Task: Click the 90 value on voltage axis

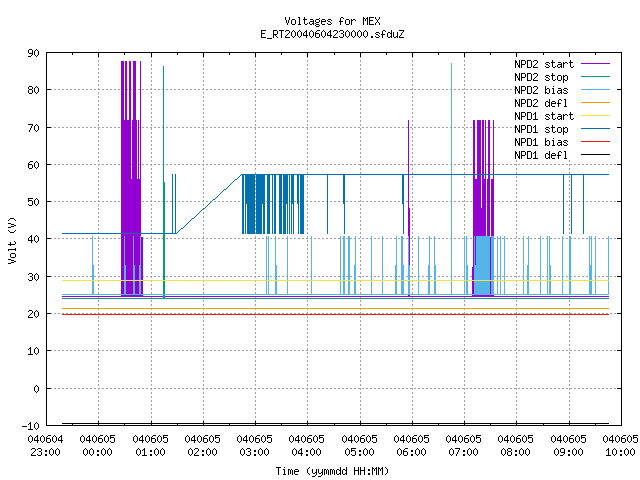Action: (x=33, y=53)
